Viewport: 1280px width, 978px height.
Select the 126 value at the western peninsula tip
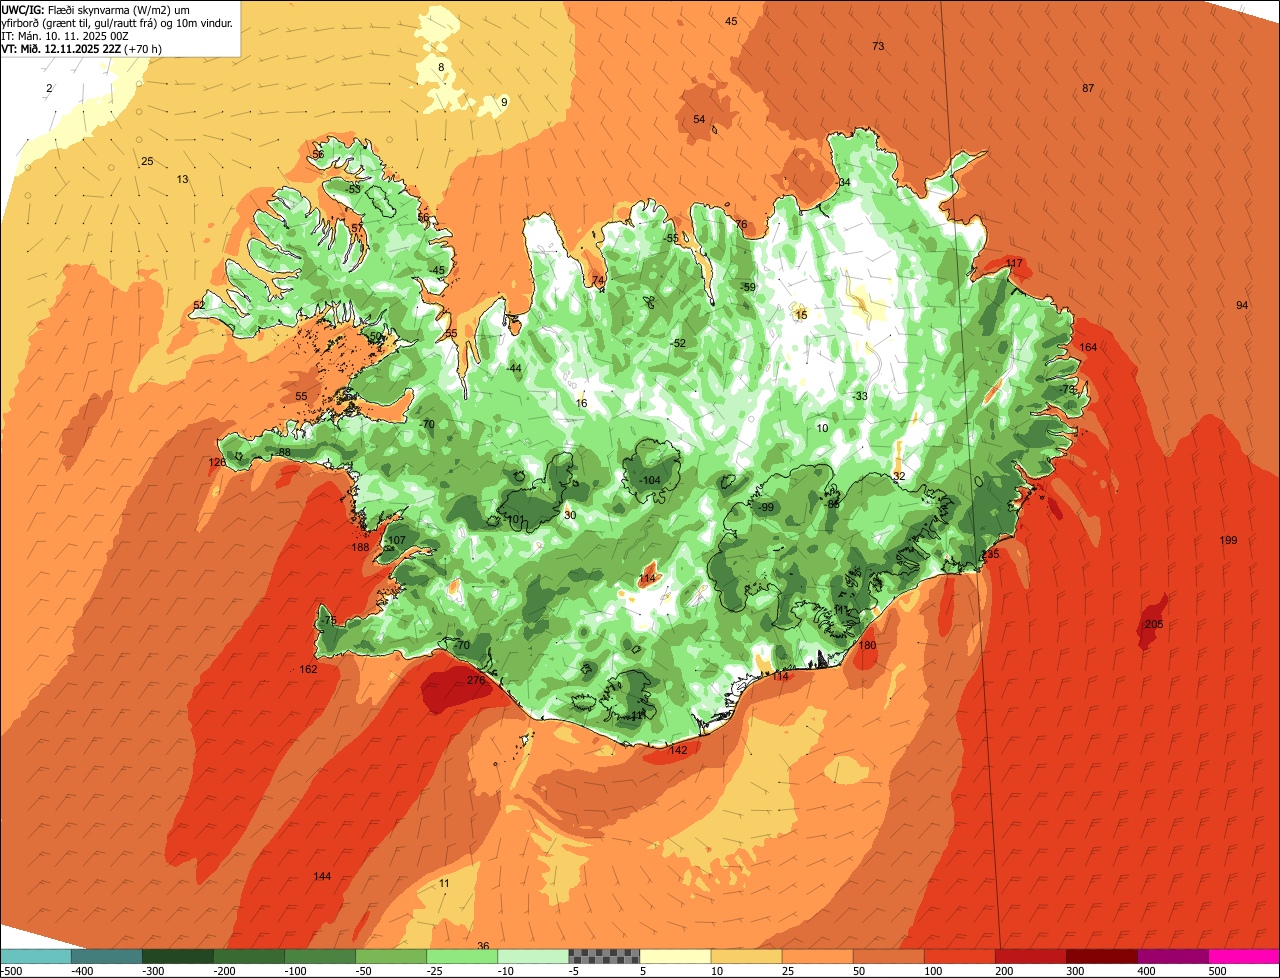point(217,462)
